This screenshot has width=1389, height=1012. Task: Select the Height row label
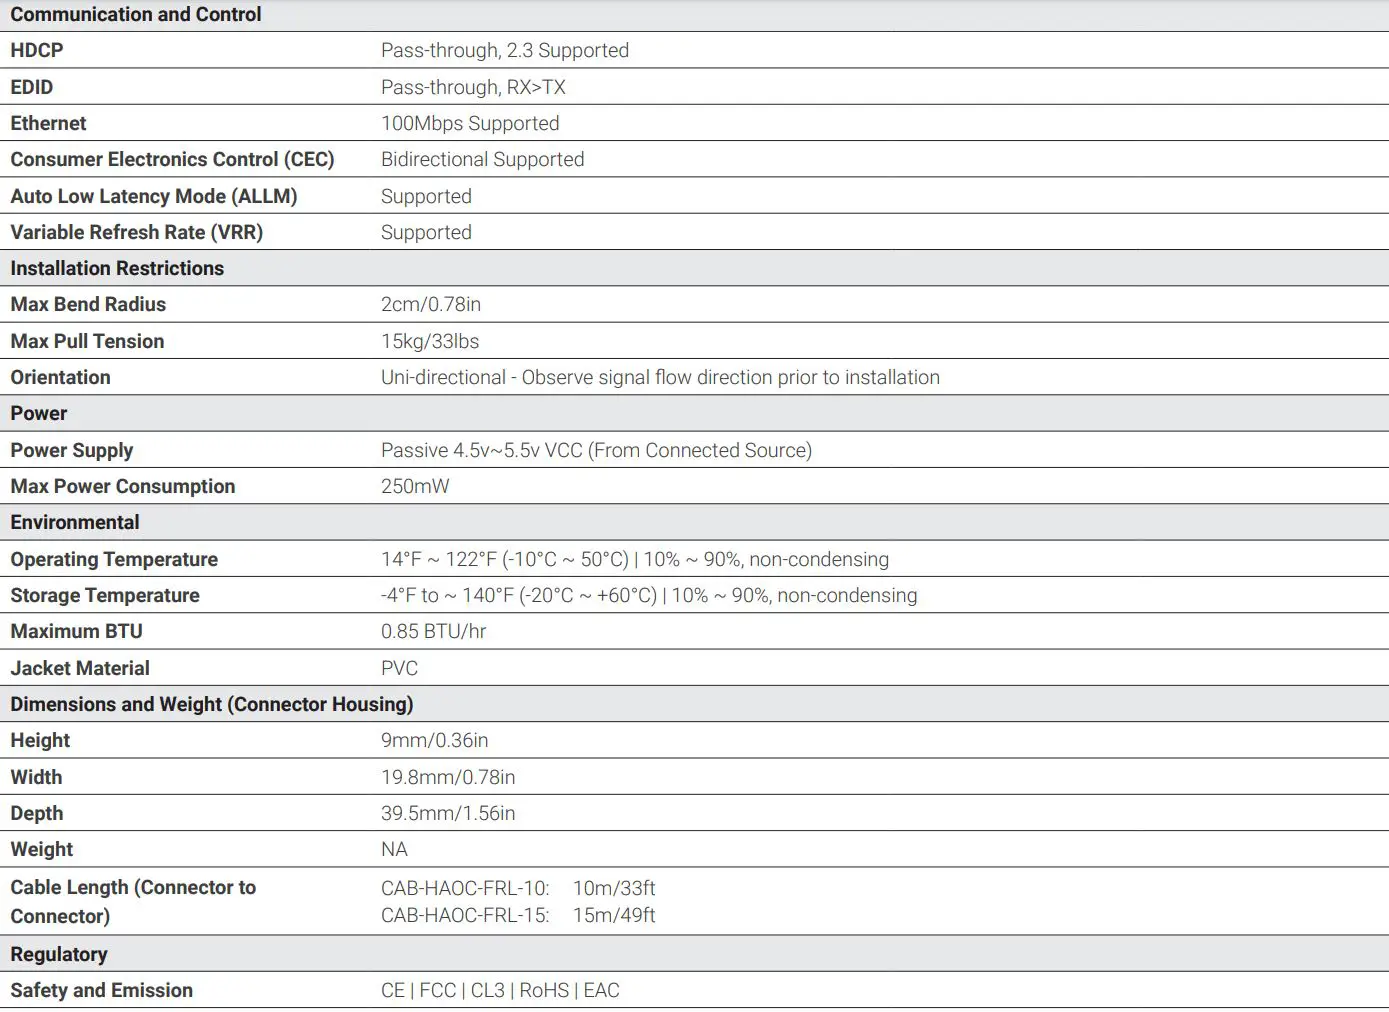(40, 740)
